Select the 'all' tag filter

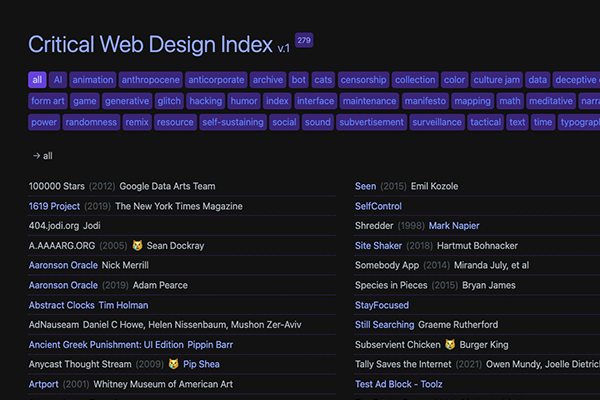coord(37,80)
